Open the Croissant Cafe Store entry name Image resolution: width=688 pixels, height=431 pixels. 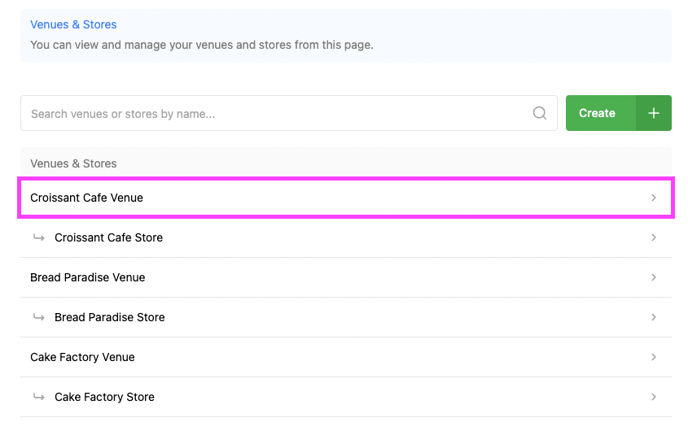(108, 238)
